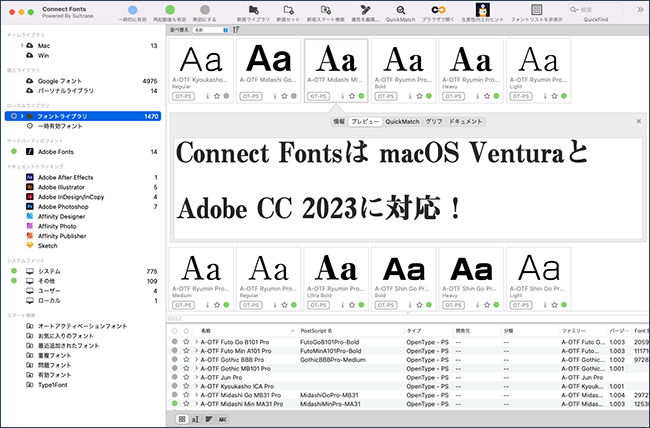This screenshot has width=650, height=428.
Task: Toggle activation dot on A-OTF Ryumin Heavy tile
Action: click(x=497, y=96)
